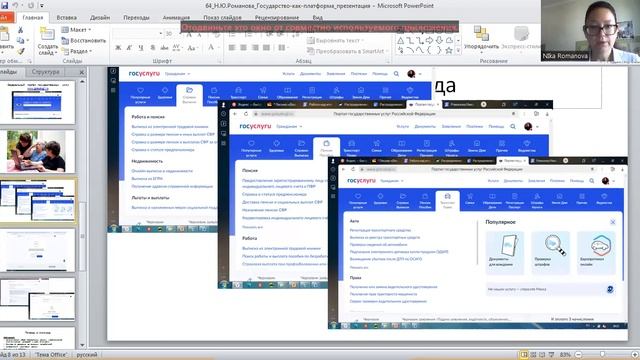The image size is (640, 360).
Task: Select the Format Painter brush icon
Action: (x=20, y=51)
